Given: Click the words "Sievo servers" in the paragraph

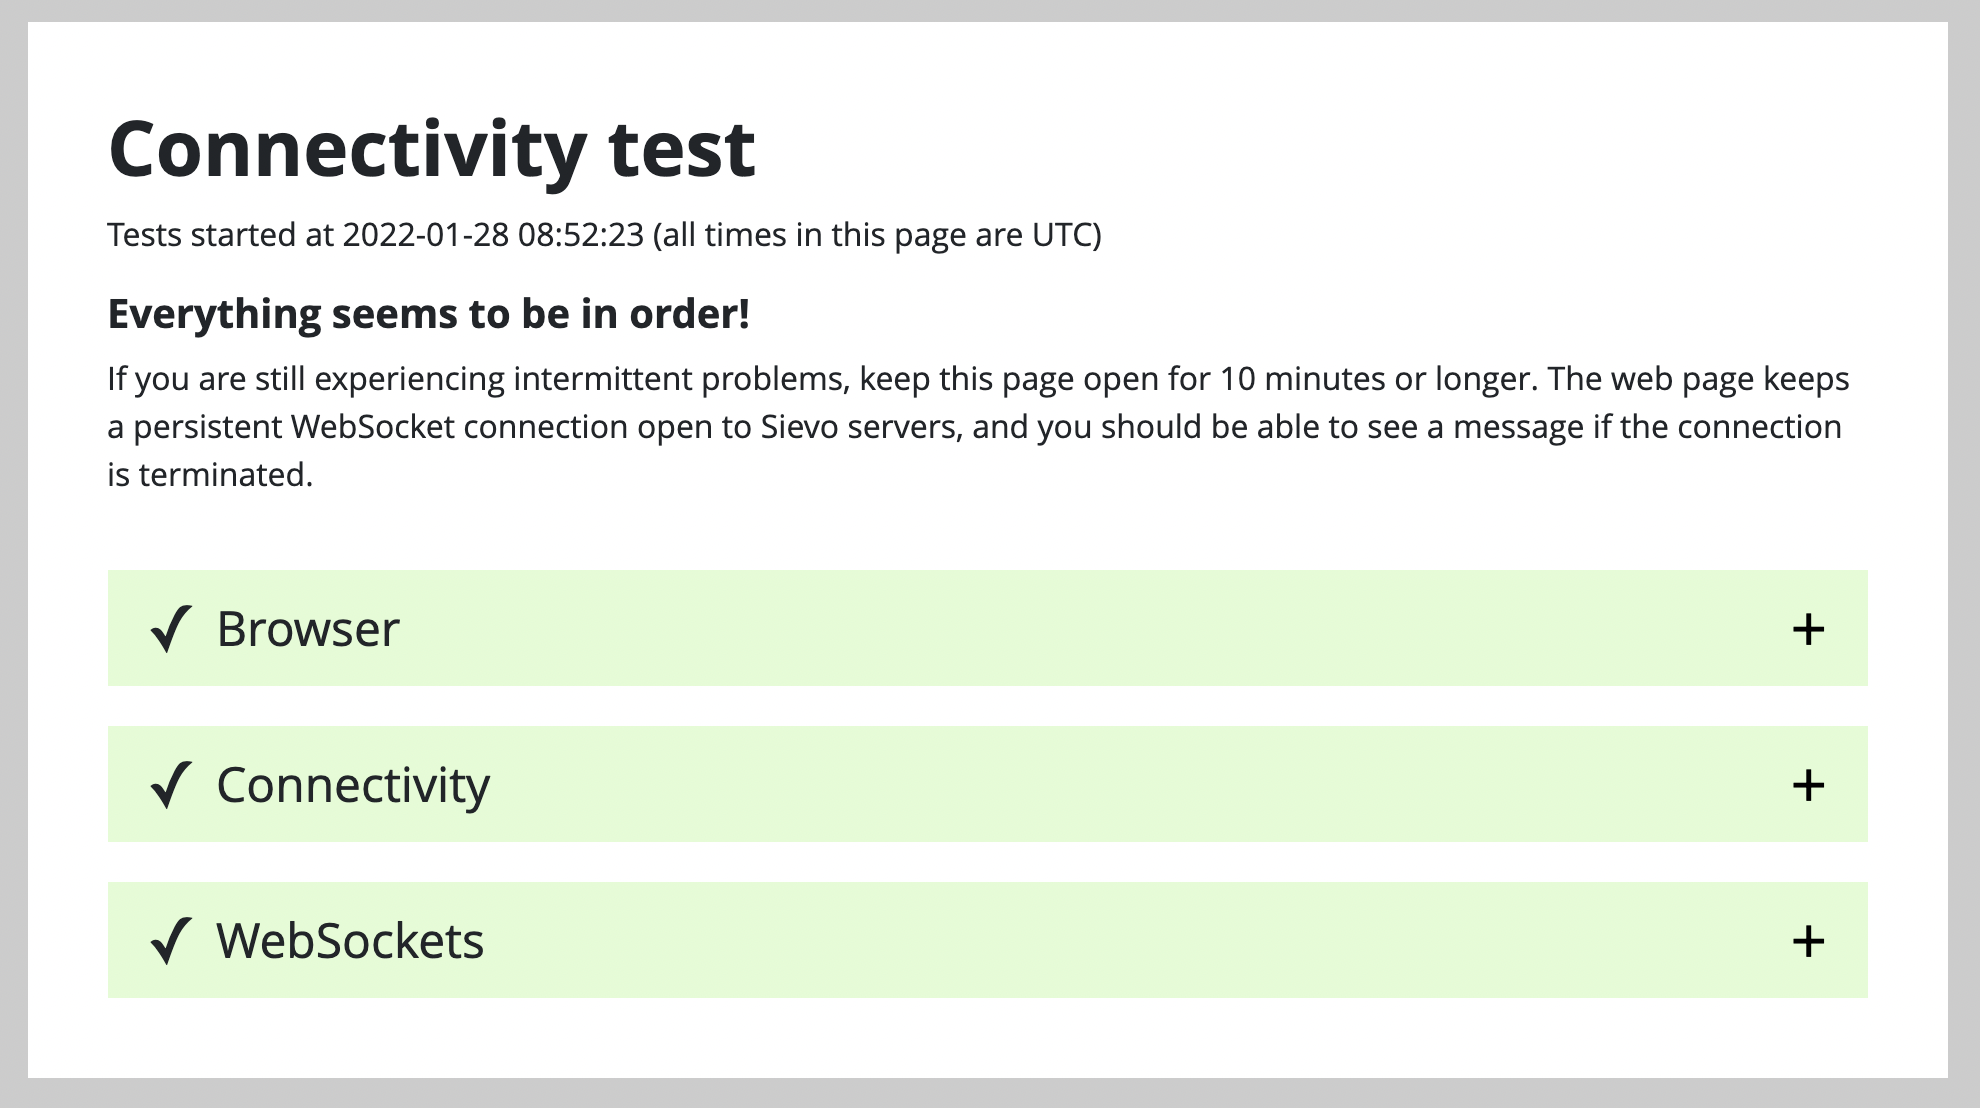Looking at the screenshot, I should (861, 427).
